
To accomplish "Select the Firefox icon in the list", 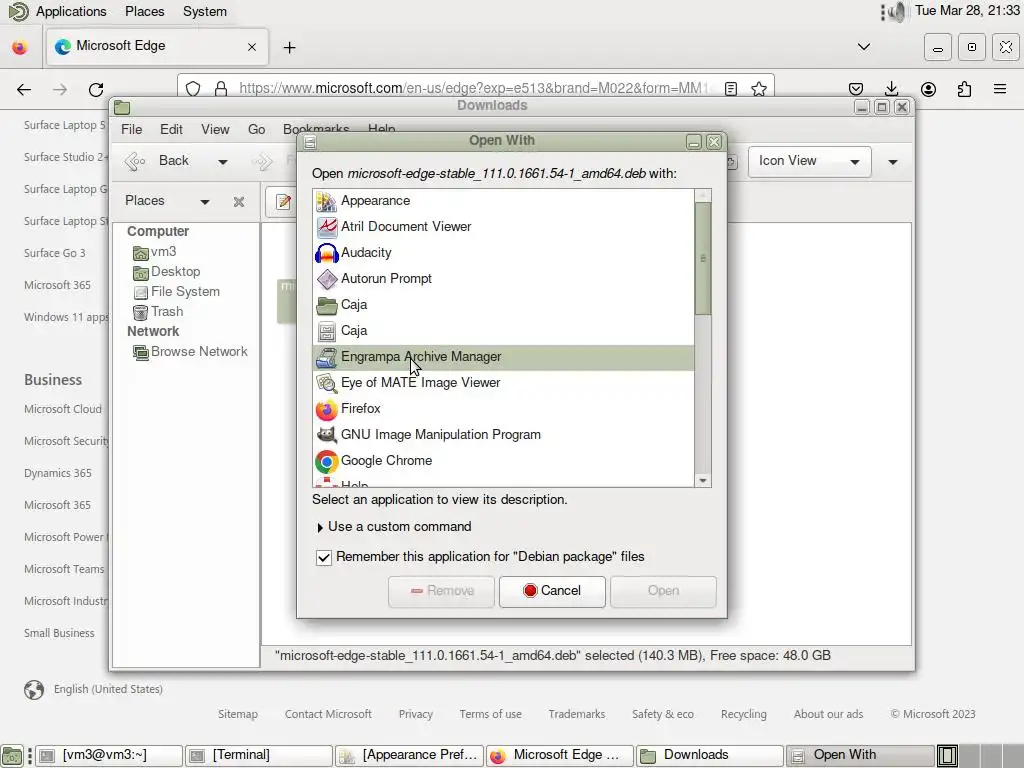I will [327, 409].
